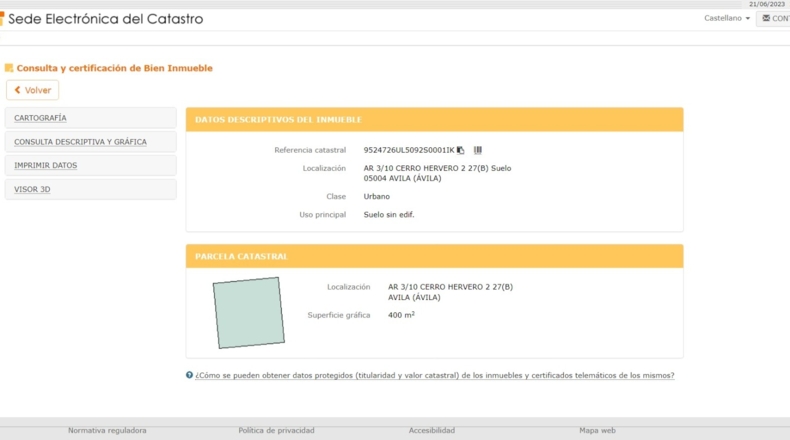The width and height of the screenshot is (790, 440).
Task: Click the 'Suelo sin edif.' value
Action: (389, 215)
